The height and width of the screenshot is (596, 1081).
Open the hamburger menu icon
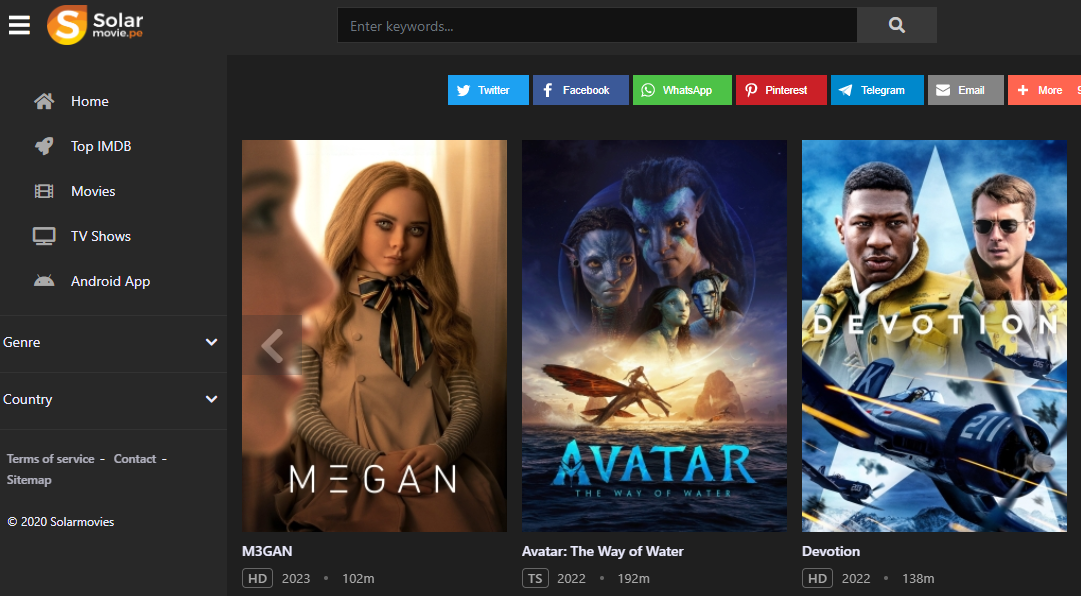[19, 25]
